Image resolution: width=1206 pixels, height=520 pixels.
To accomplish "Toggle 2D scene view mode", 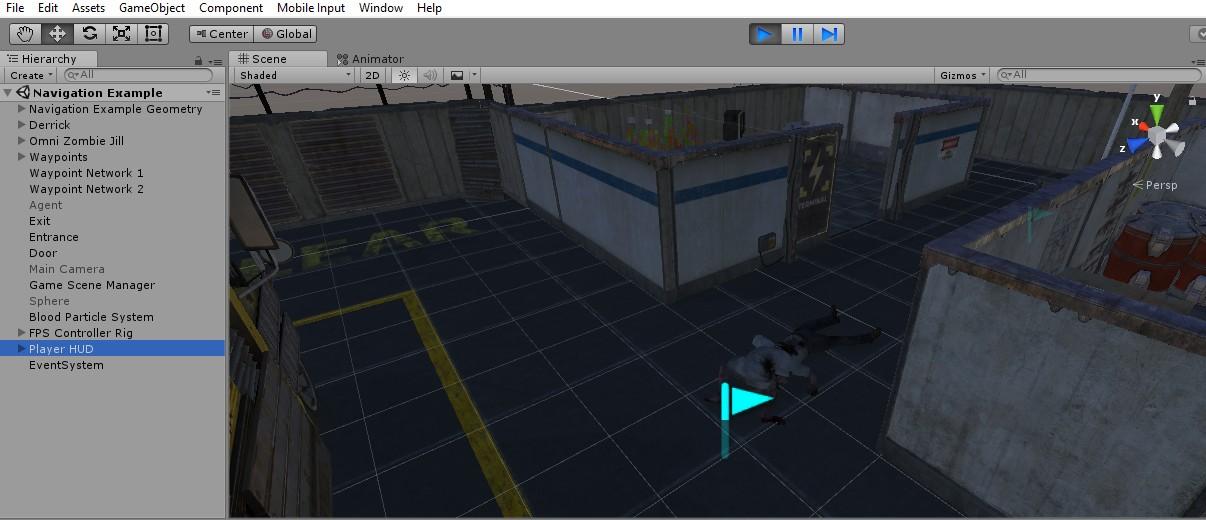I will (372, 75).
